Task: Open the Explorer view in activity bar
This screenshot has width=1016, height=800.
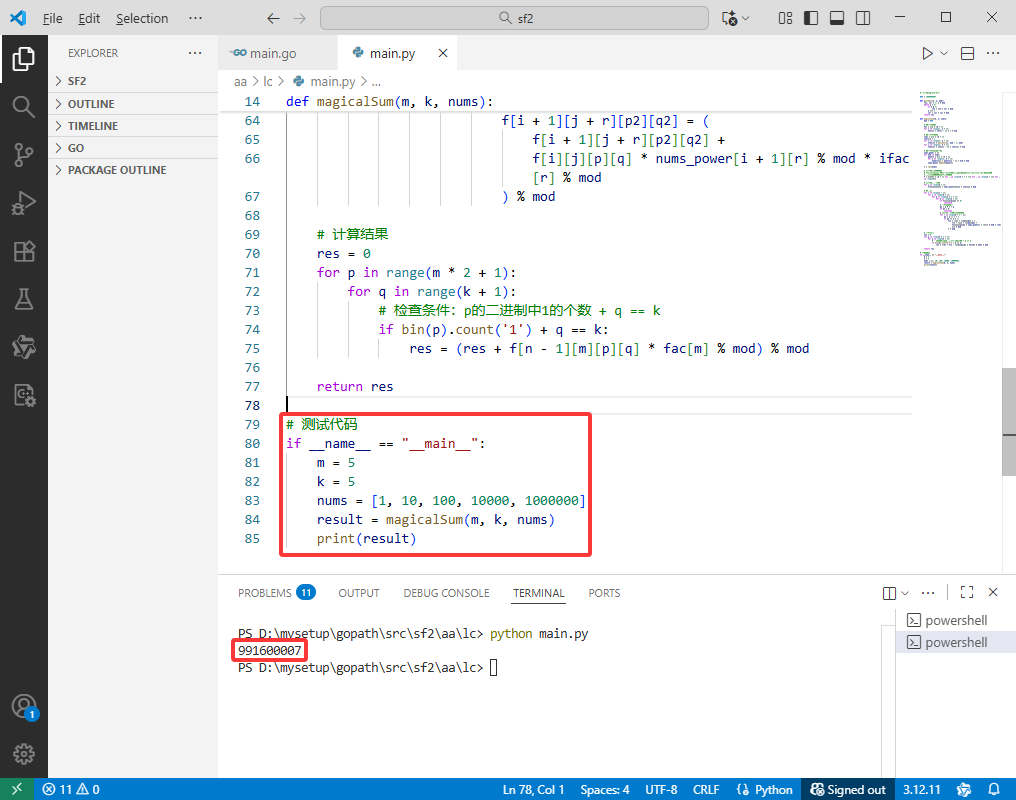Action: point(24,59)
